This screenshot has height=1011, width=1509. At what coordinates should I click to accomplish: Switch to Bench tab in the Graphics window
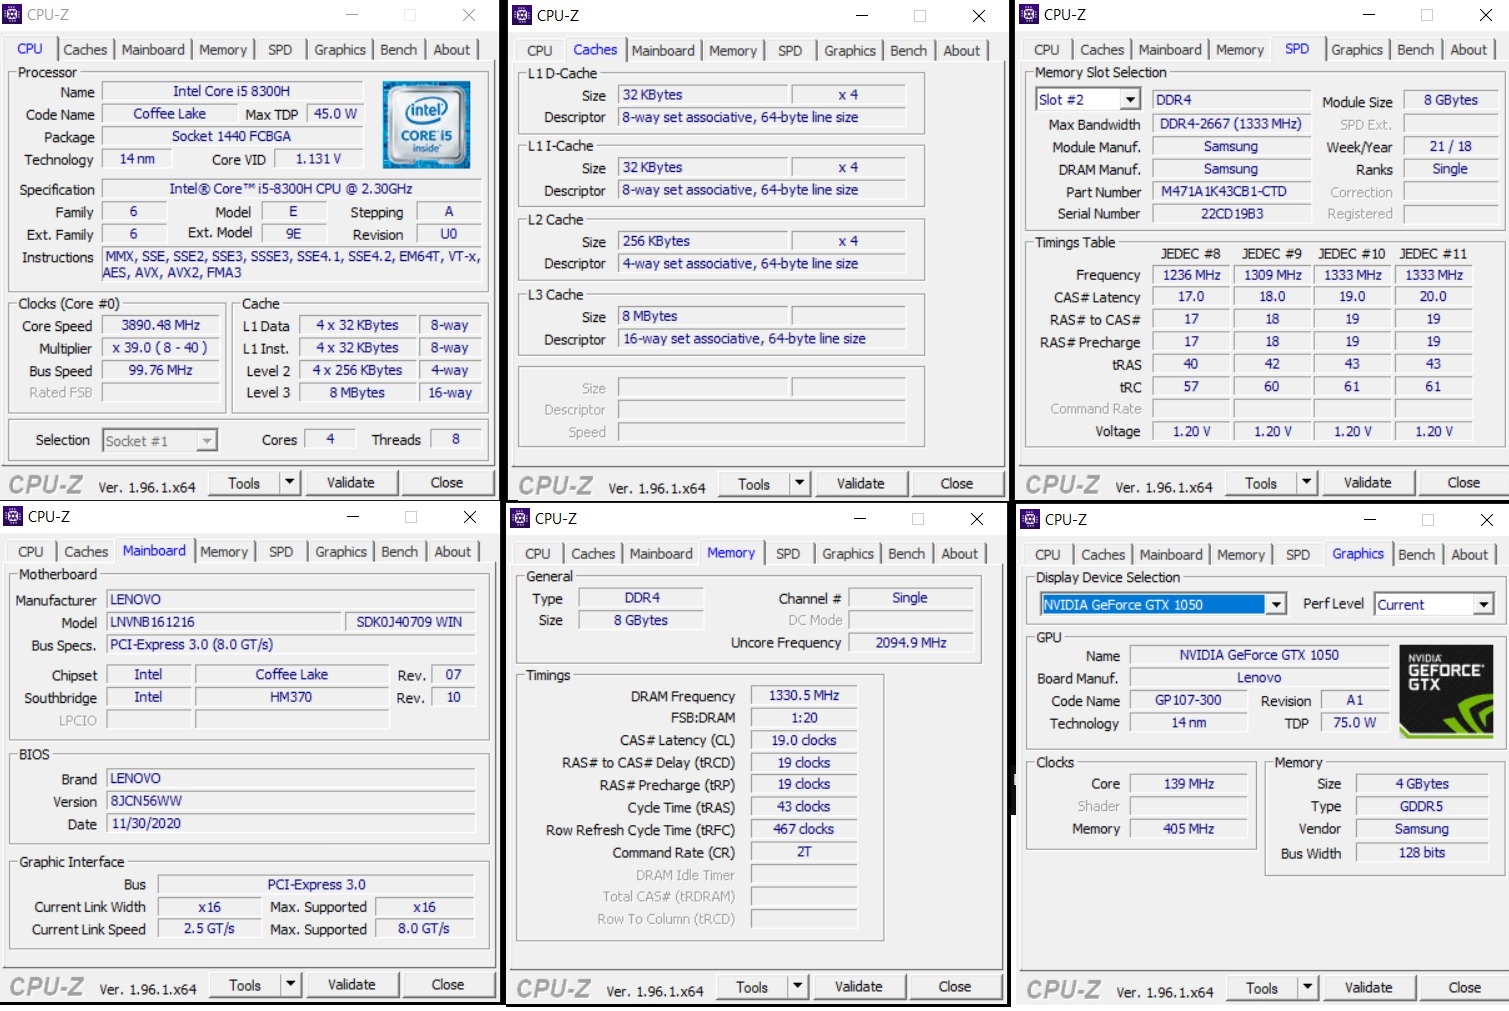point(1416,554)
